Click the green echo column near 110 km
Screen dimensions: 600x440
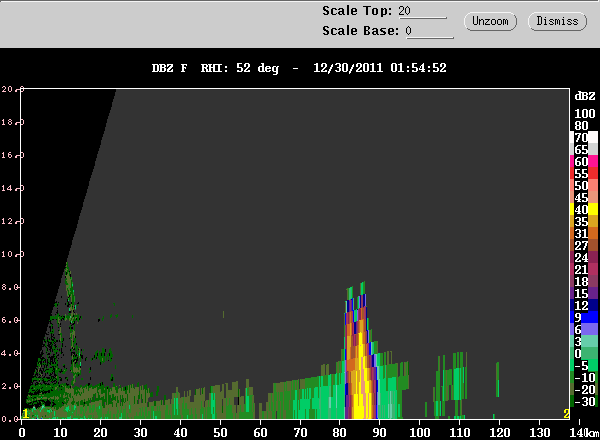461,380
